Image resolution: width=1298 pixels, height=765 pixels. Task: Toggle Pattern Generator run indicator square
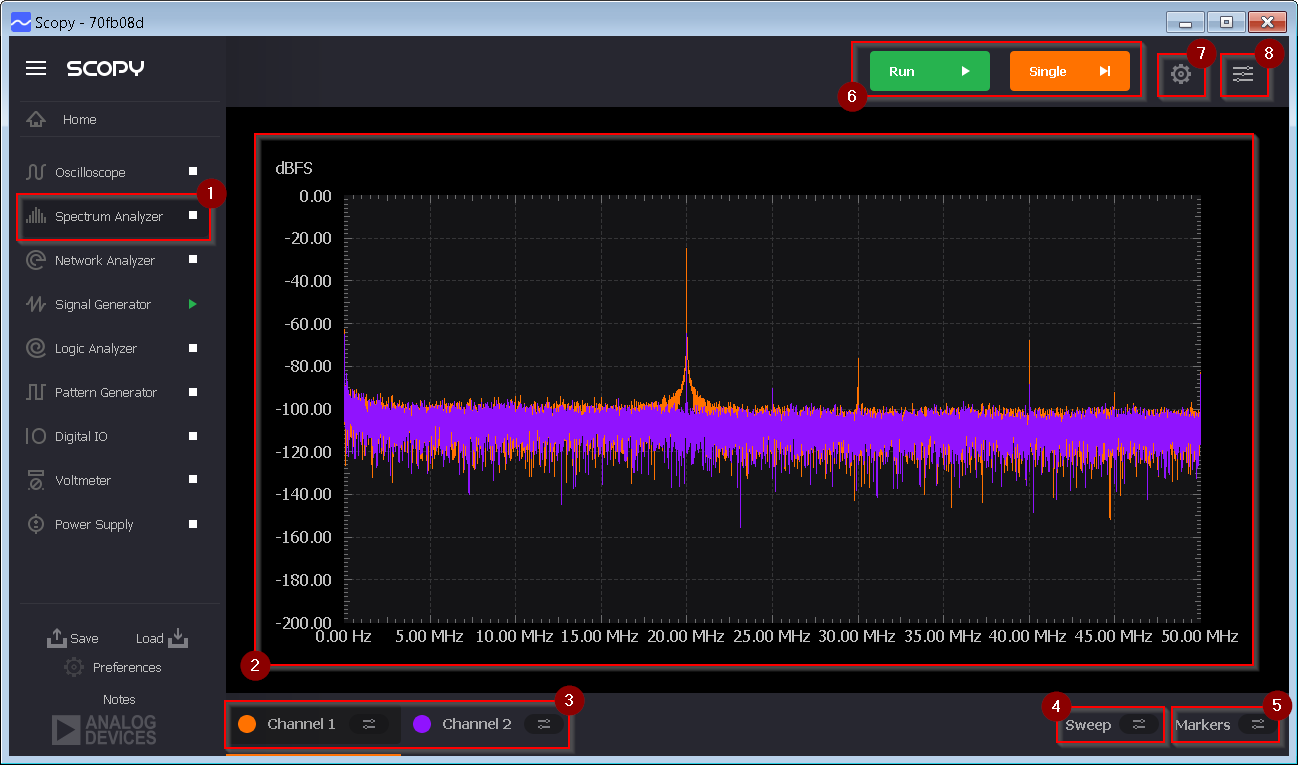193,392
